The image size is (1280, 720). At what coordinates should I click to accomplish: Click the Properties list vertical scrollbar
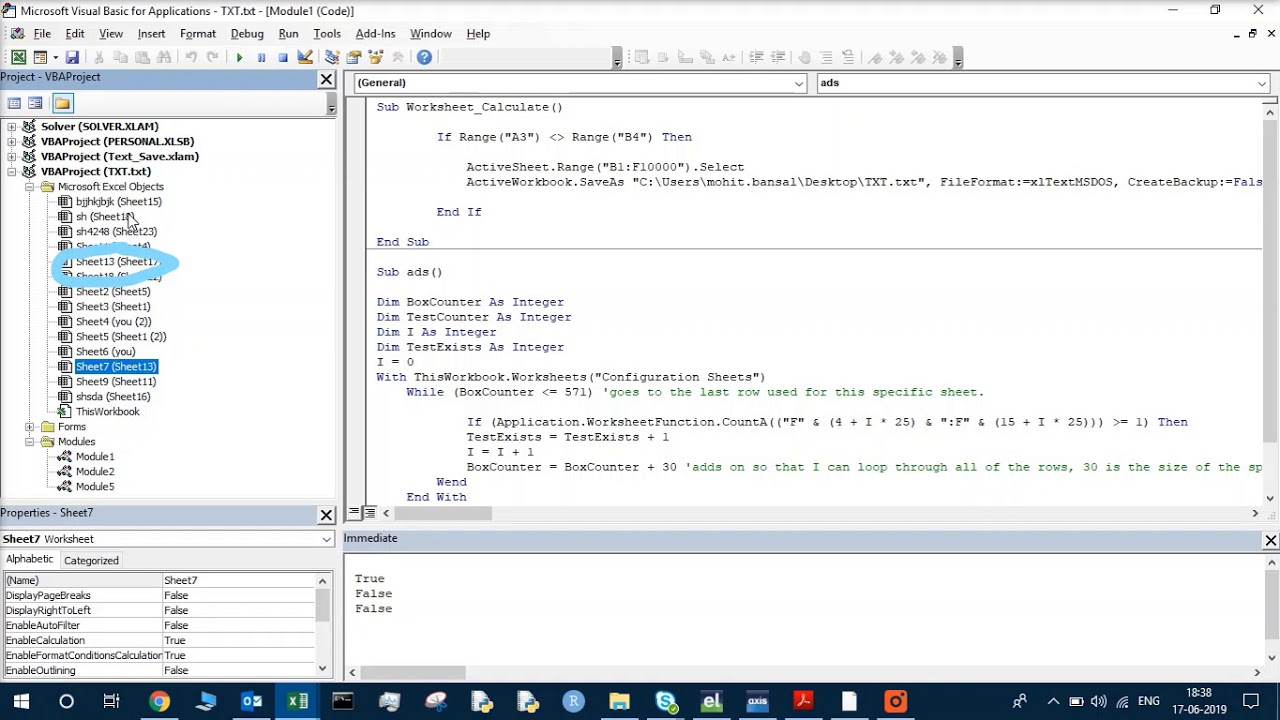pyautogui.click(x=323, y=625)
